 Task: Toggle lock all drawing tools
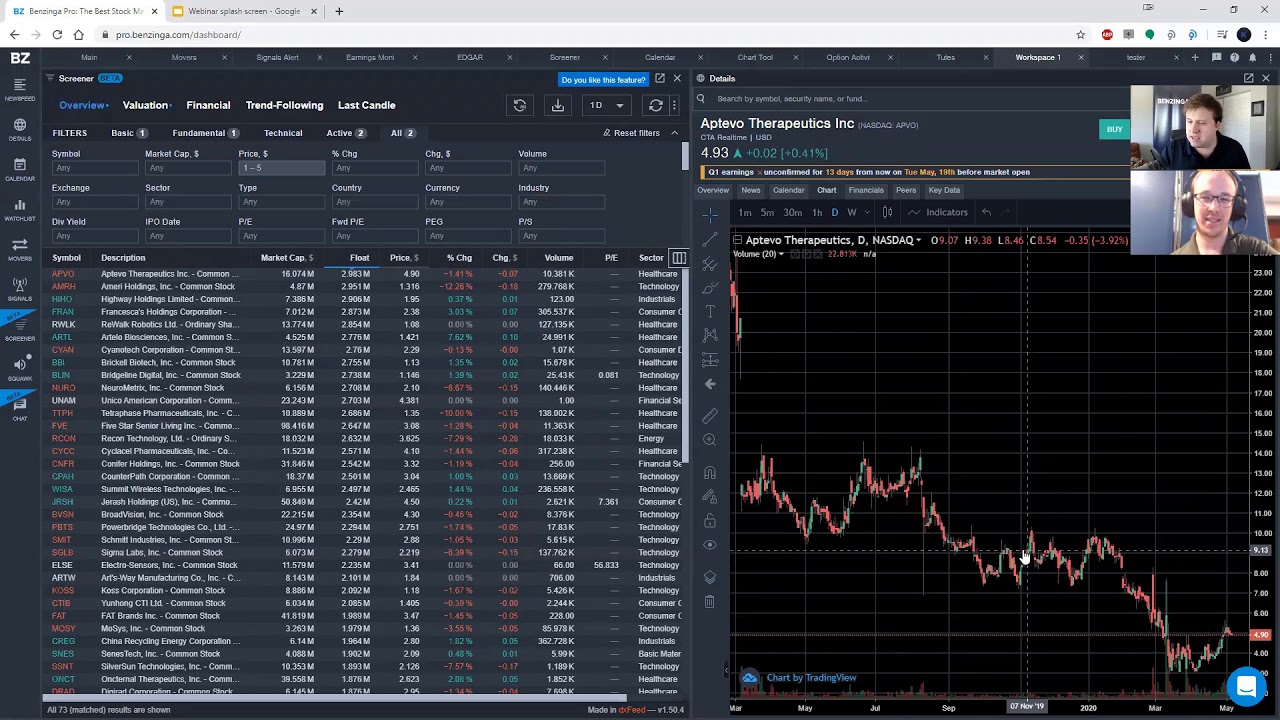710,521
